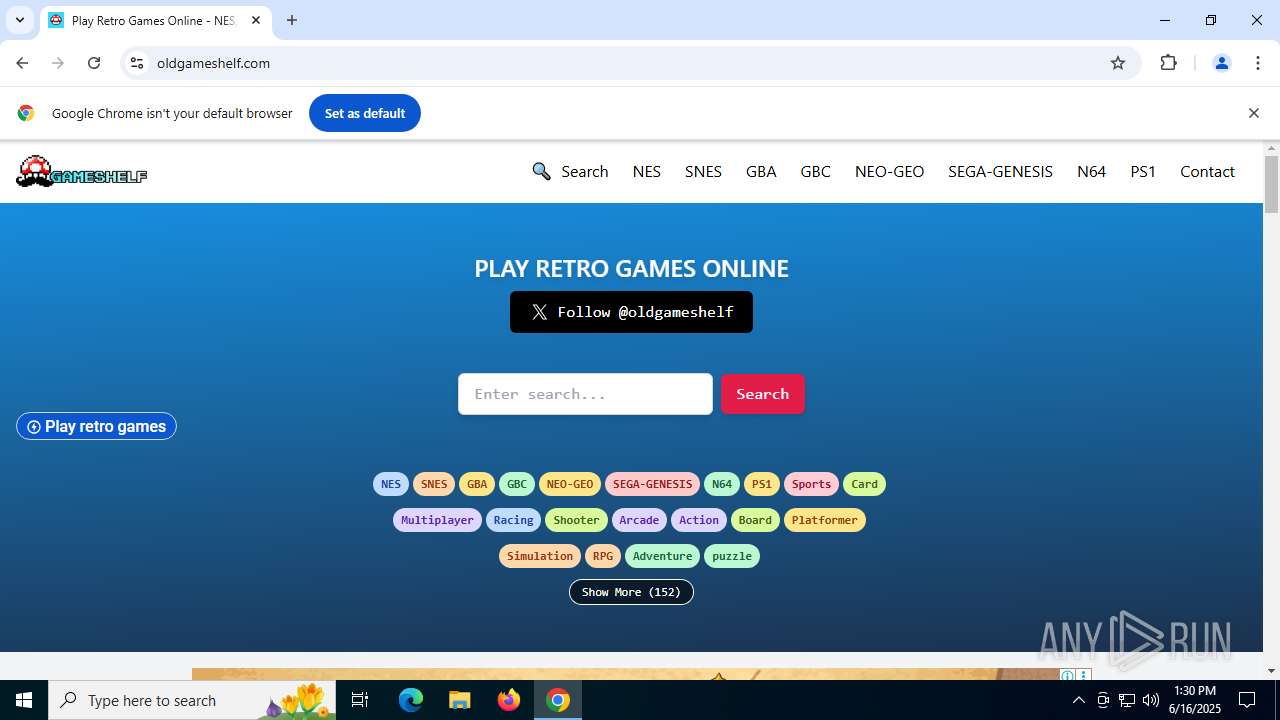Select the SNES category tag
The image size is (1280, 720).
pyautogui.click(x=434, y=484)
